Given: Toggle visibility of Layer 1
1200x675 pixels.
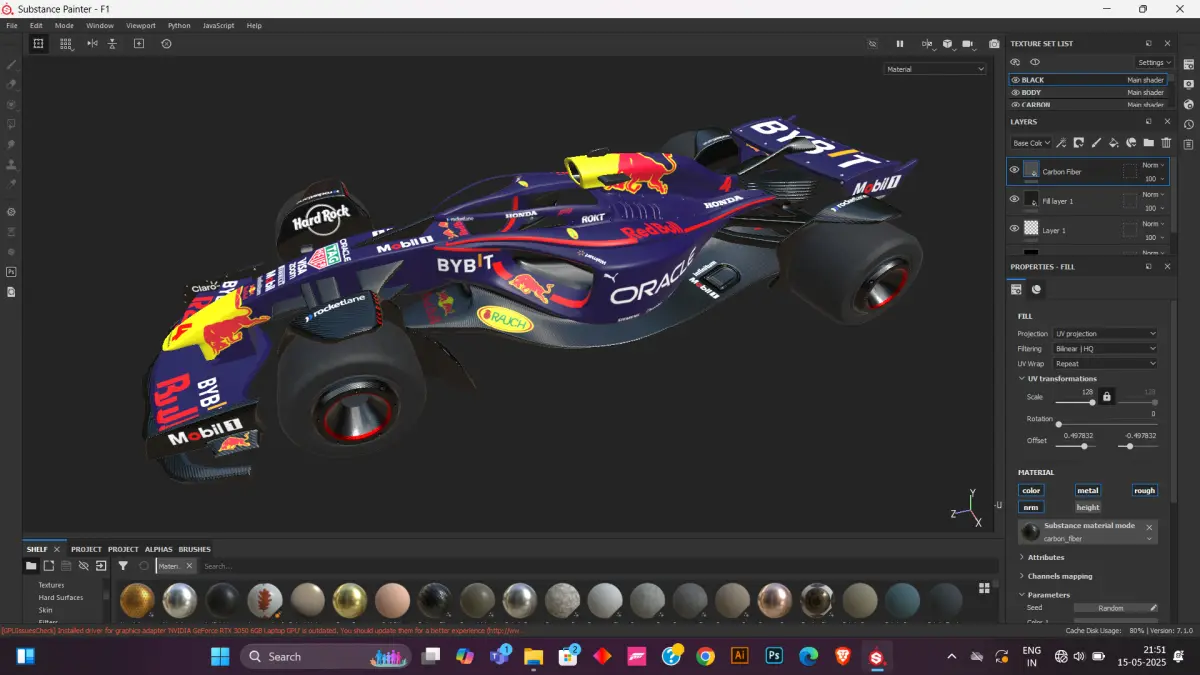Looking at the screenshot, I should (1014, 228).
